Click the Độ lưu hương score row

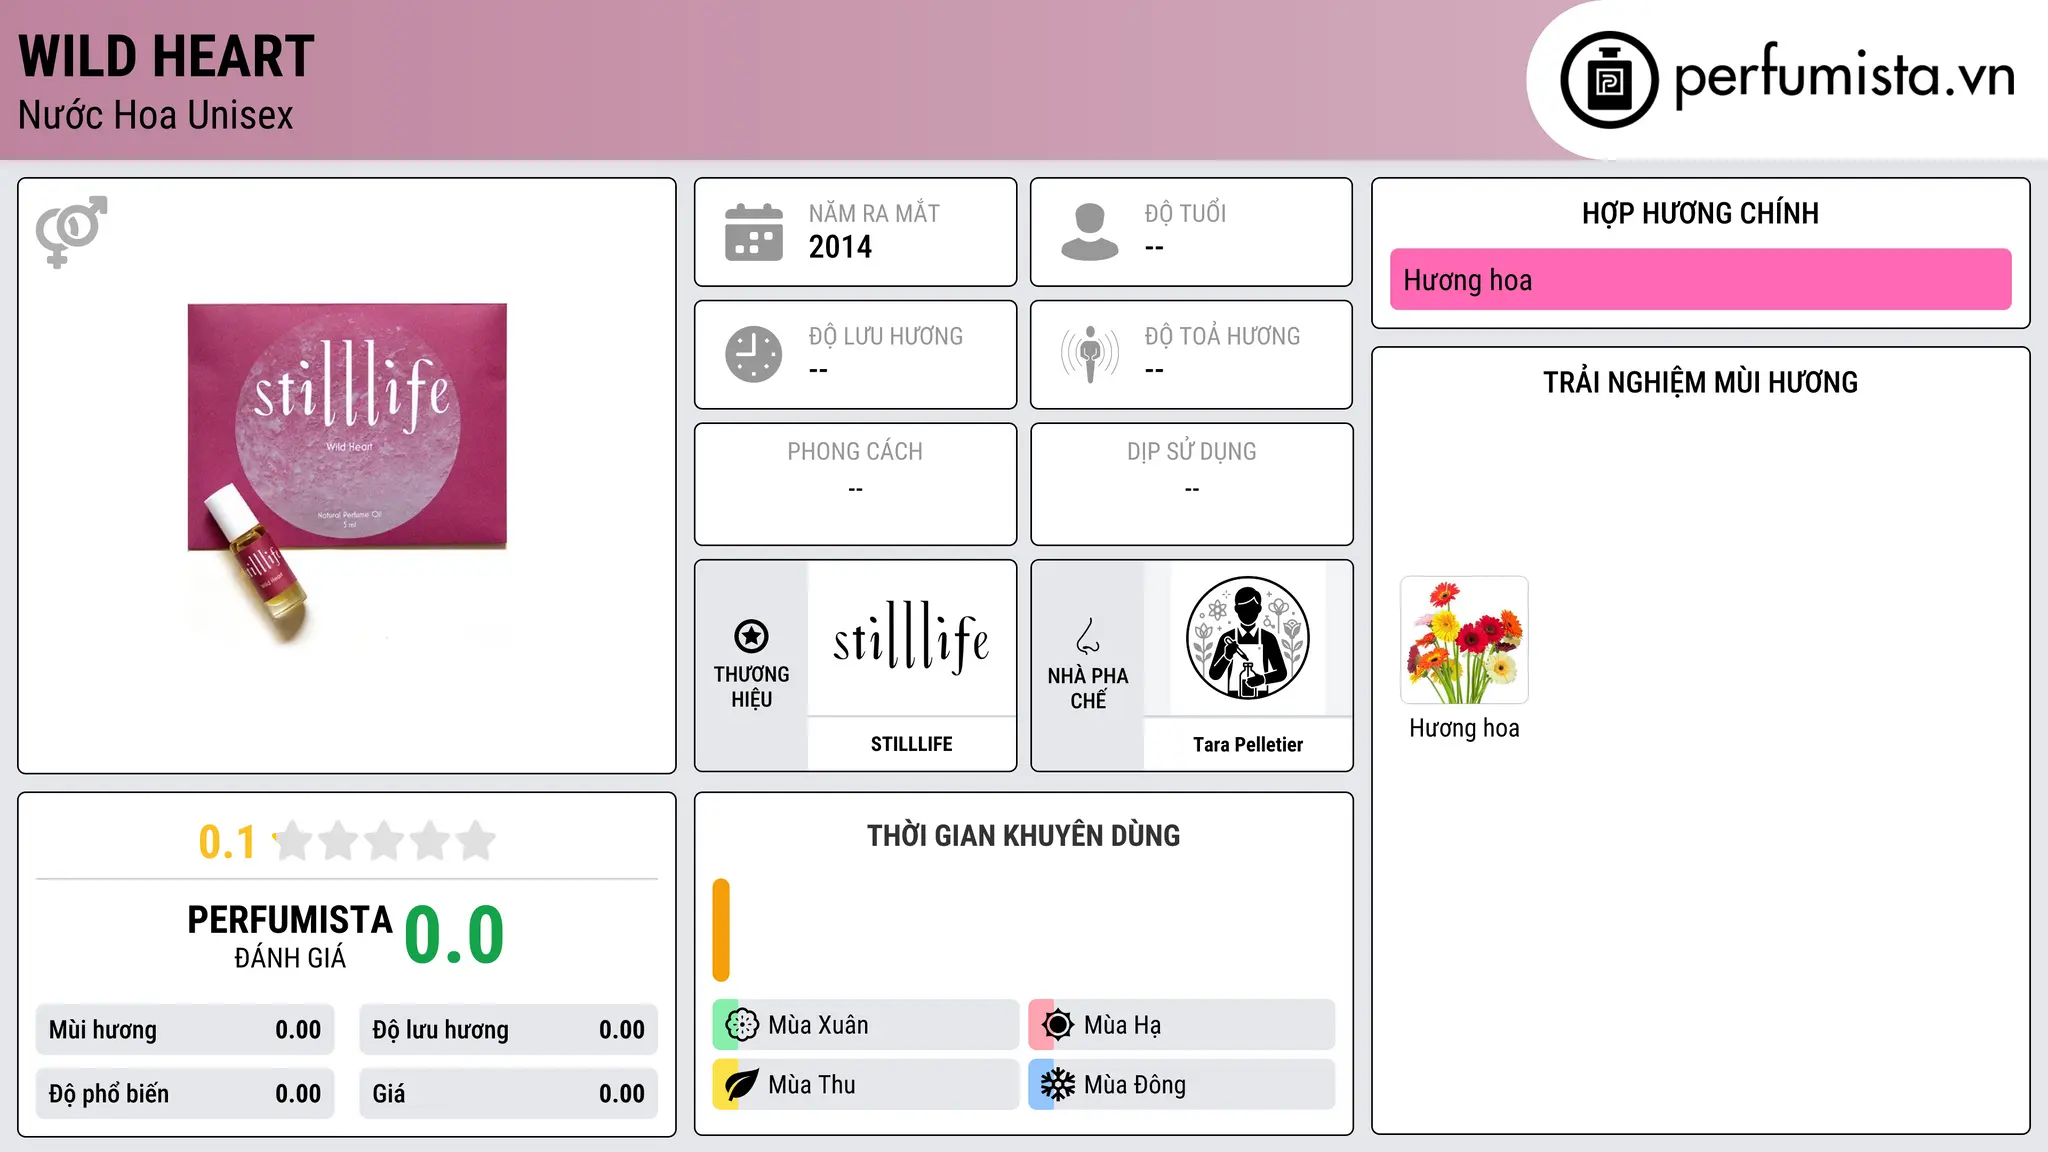508,1030
